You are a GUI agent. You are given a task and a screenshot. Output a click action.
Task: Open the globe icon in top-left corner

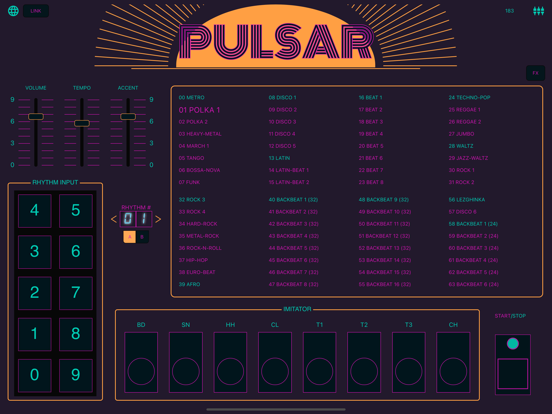tap(13, 11)
